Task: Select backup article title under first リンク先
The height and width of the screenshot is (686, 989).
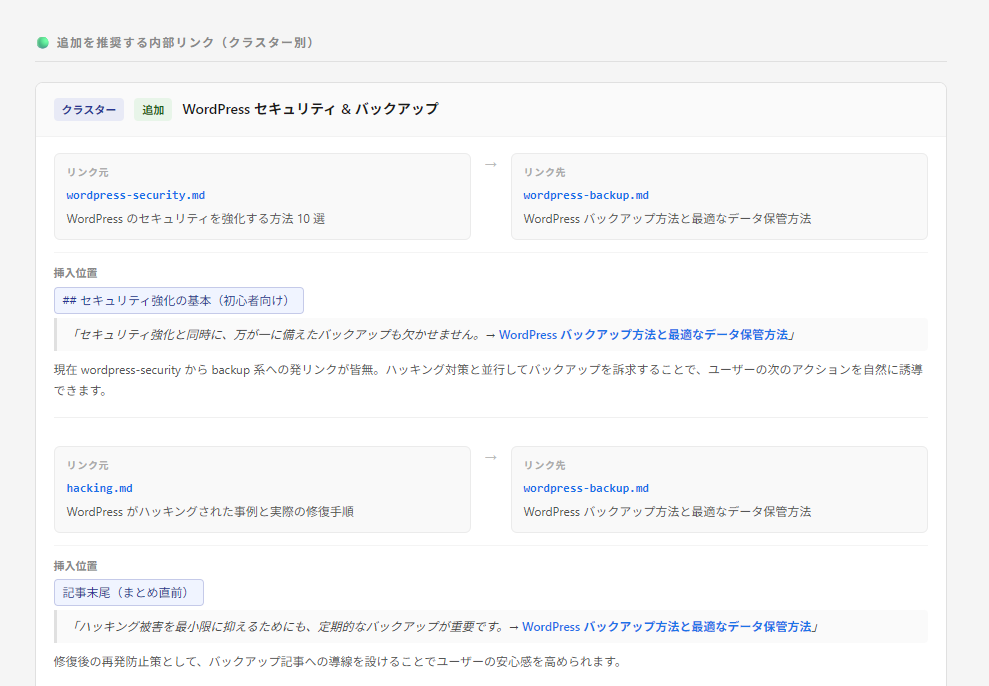Action: click(667, 219)
